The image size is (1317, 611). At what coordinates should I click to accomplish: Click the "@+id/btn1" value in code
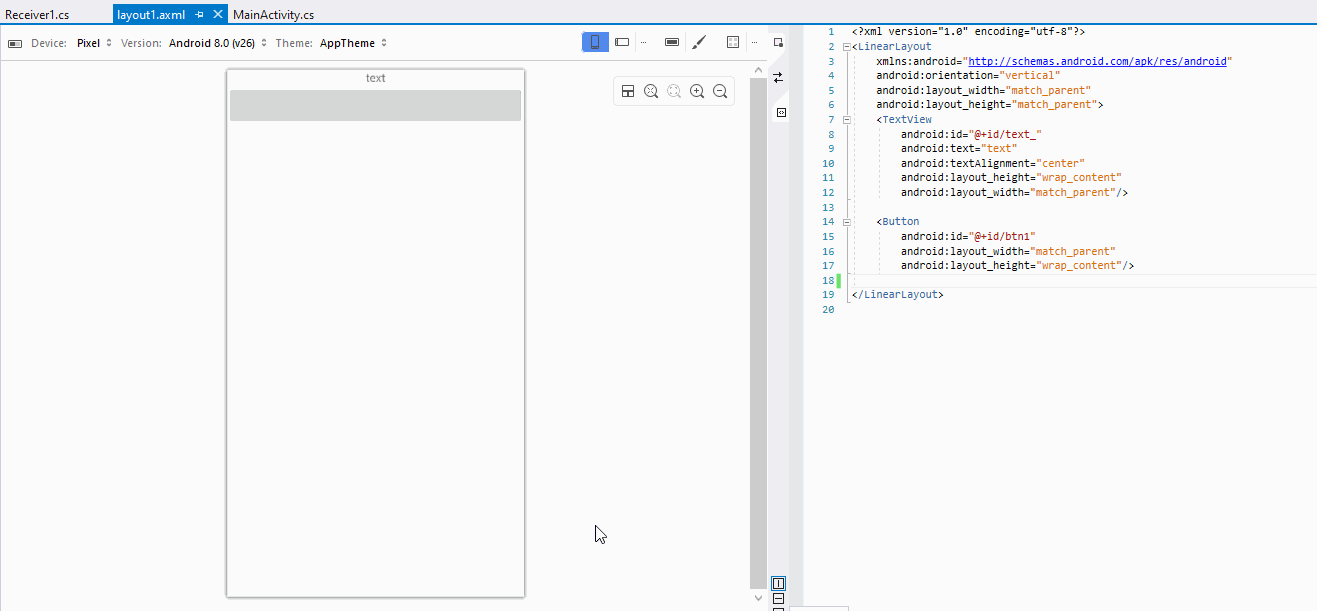1000,236
